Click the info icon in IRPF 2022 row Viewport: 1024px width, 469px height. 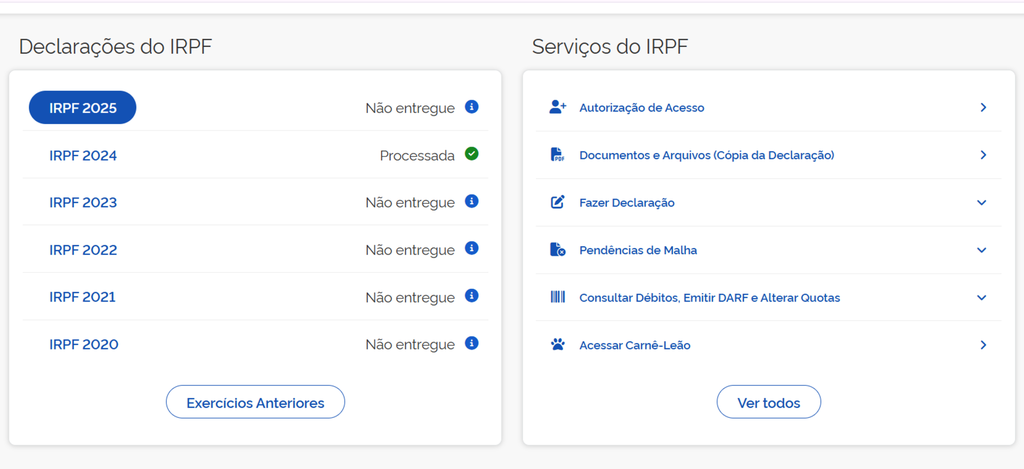coord(472,248)
